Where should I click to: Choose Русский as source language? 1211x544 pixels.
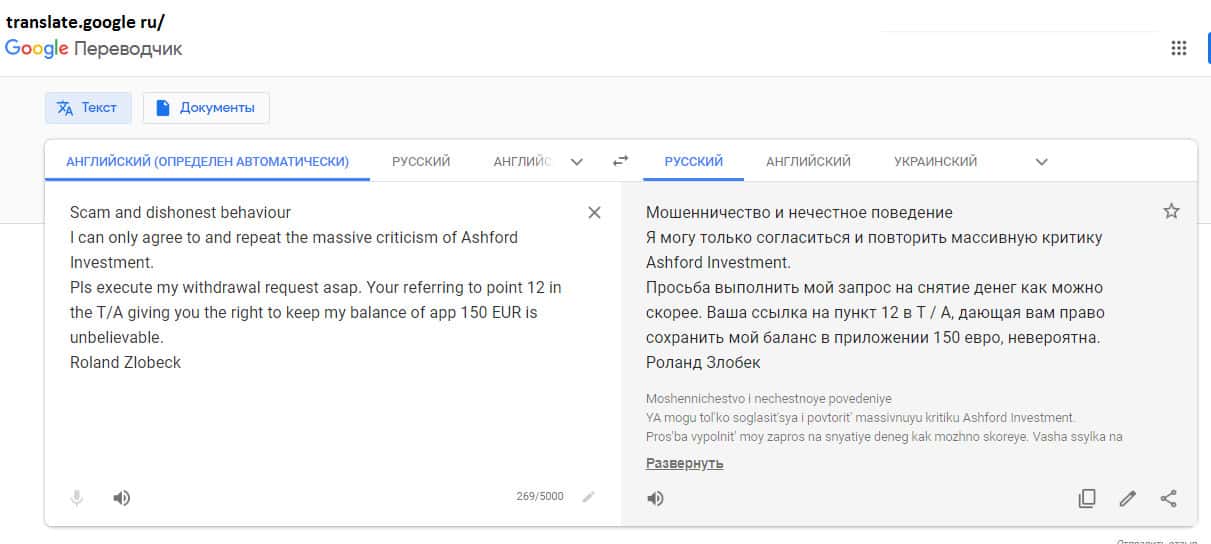pyautogui.click(x=421, y=161)
